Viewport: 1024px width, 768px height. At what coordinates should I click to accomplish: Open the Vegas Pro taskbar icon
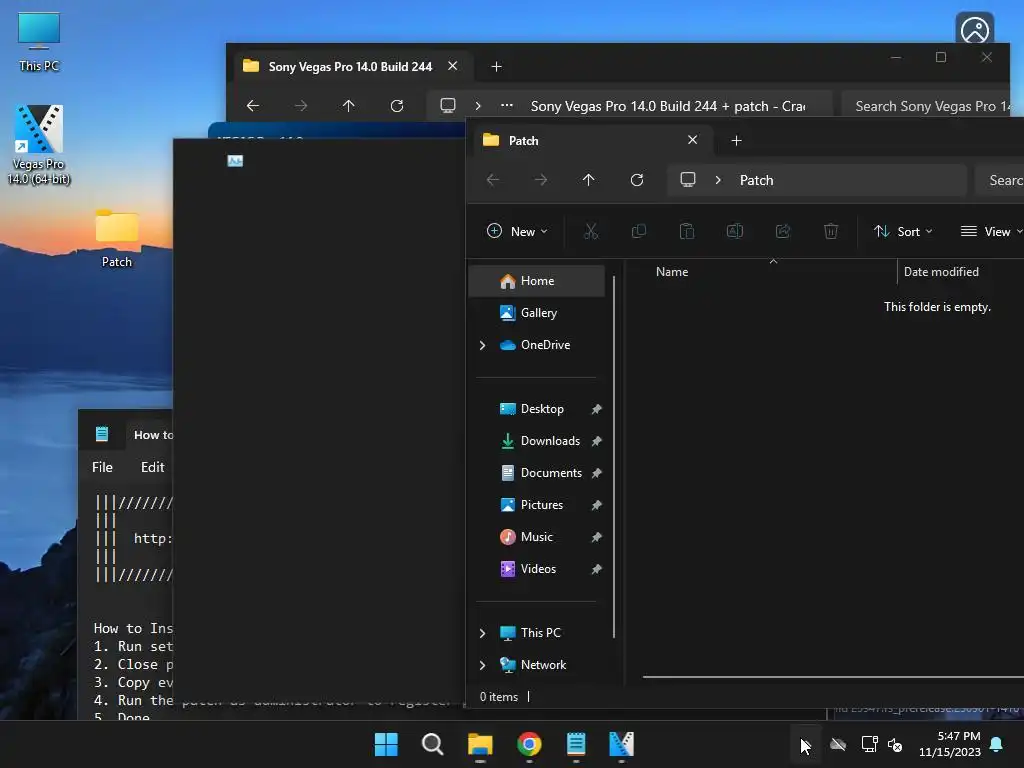(622, 744)
